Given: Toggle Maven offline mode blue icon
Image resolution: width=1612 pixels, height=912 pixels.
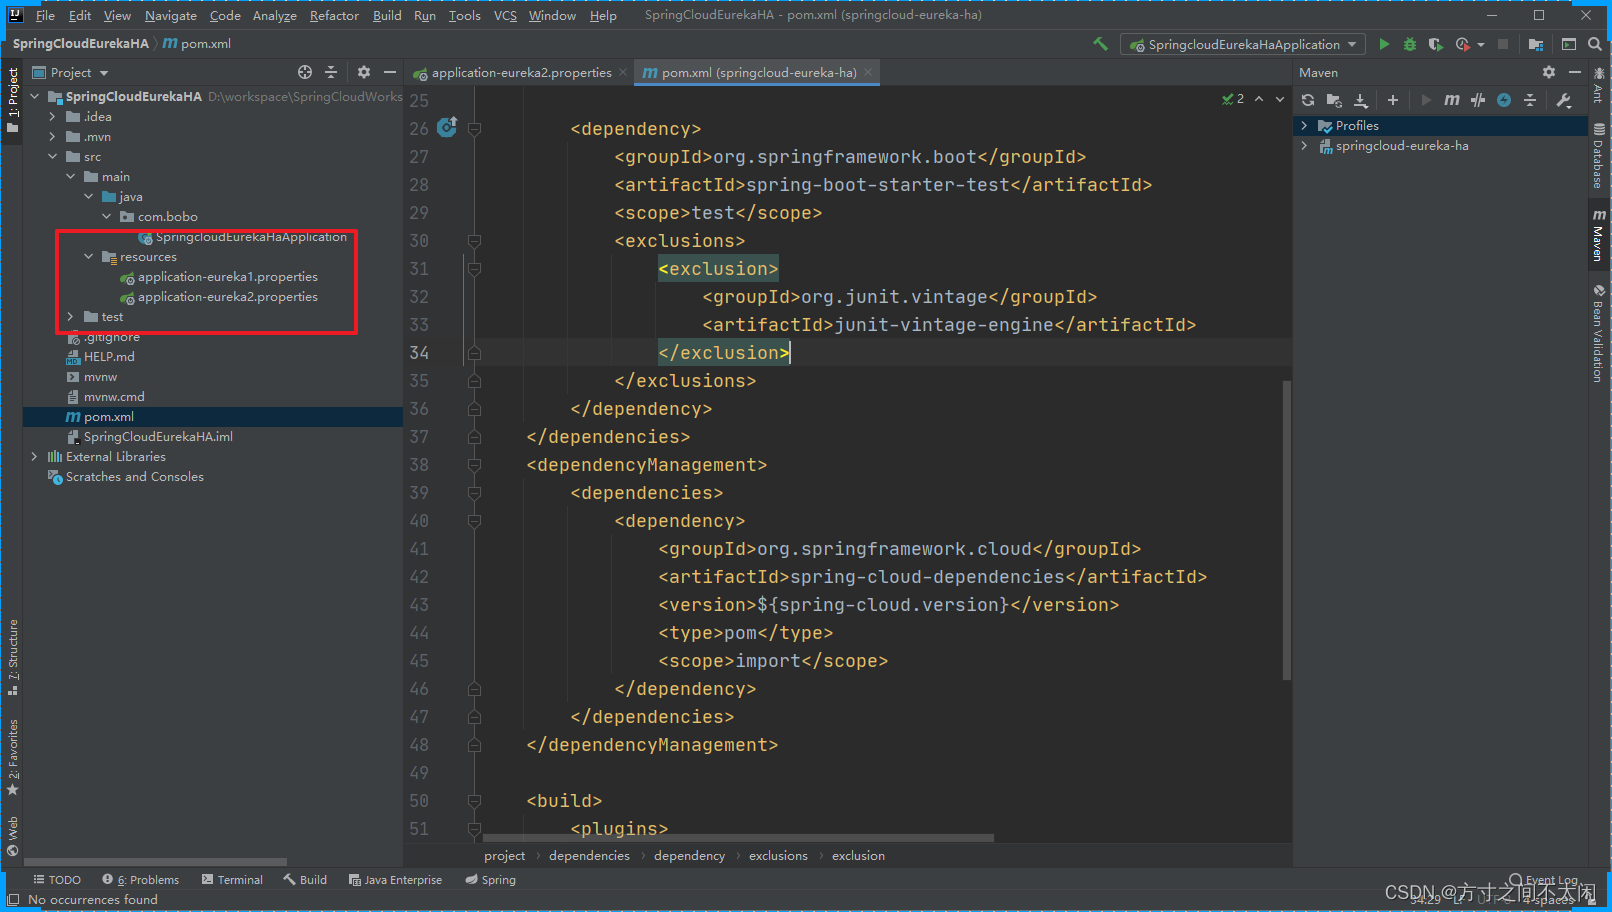Looking at the screenshot, I should tap(1504, 100).
